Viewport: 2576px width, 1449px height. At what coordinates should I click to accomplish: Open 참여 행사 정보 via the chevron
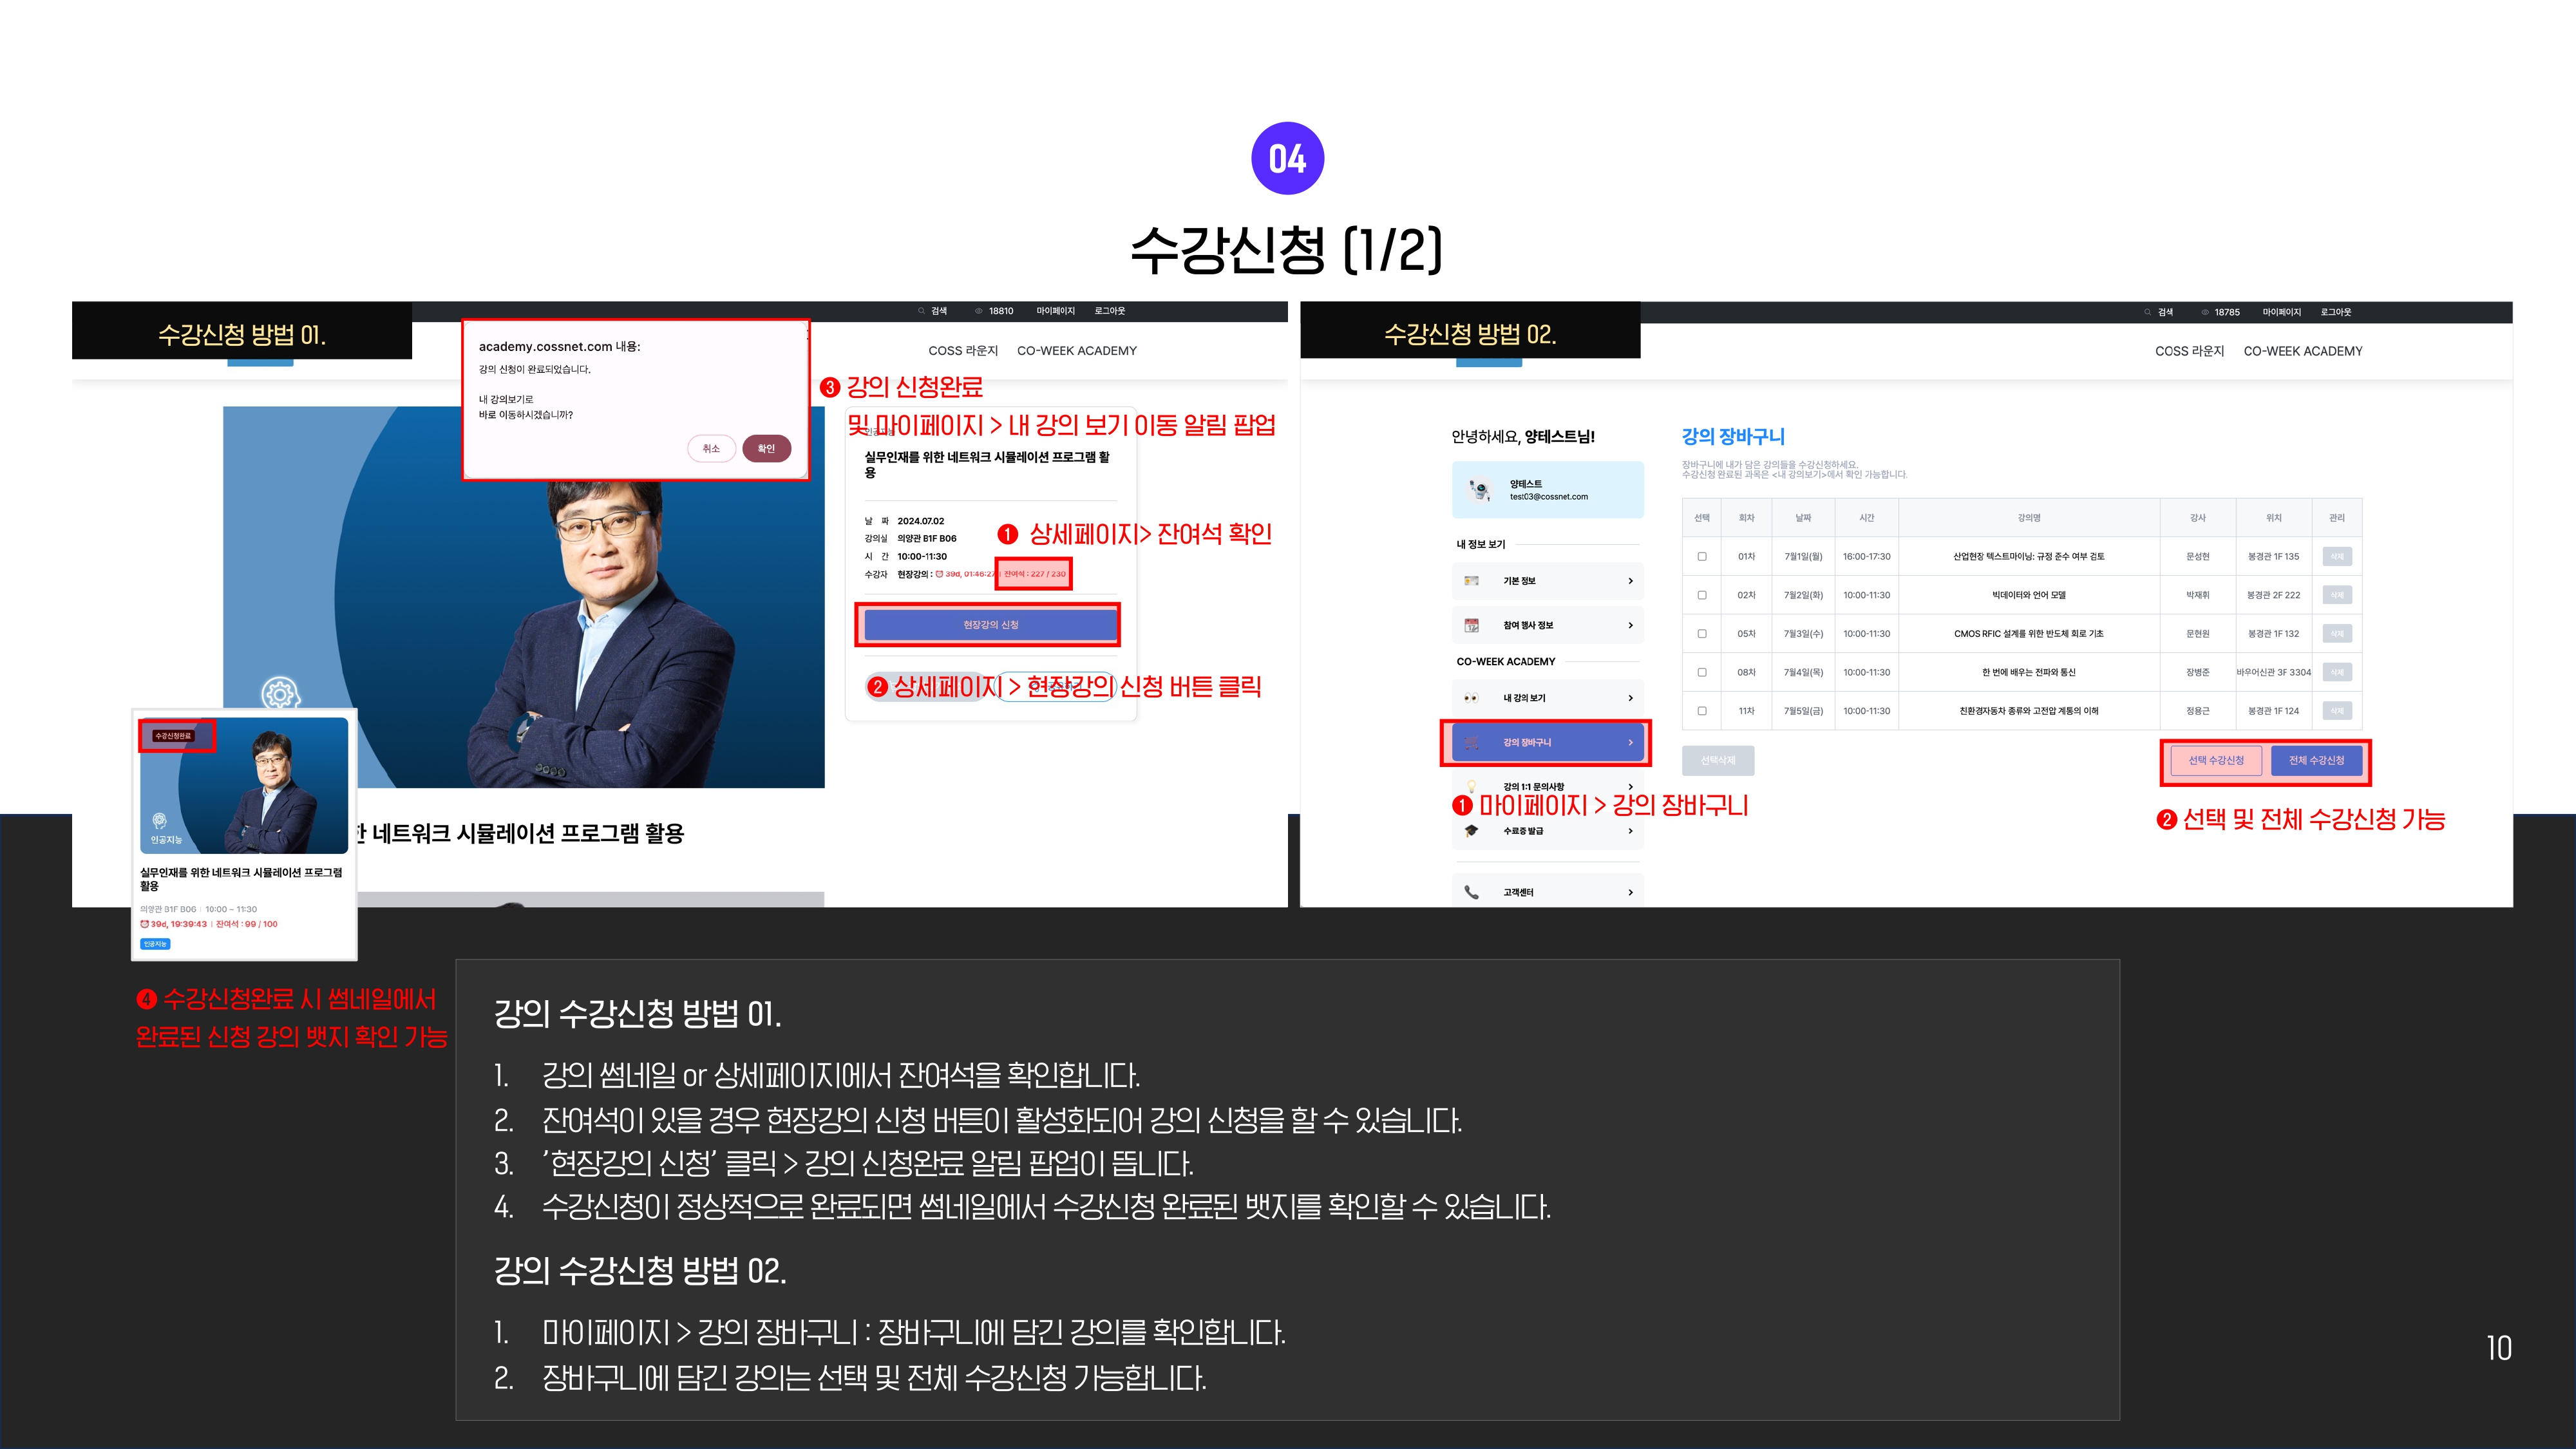tap(1630, 625)
